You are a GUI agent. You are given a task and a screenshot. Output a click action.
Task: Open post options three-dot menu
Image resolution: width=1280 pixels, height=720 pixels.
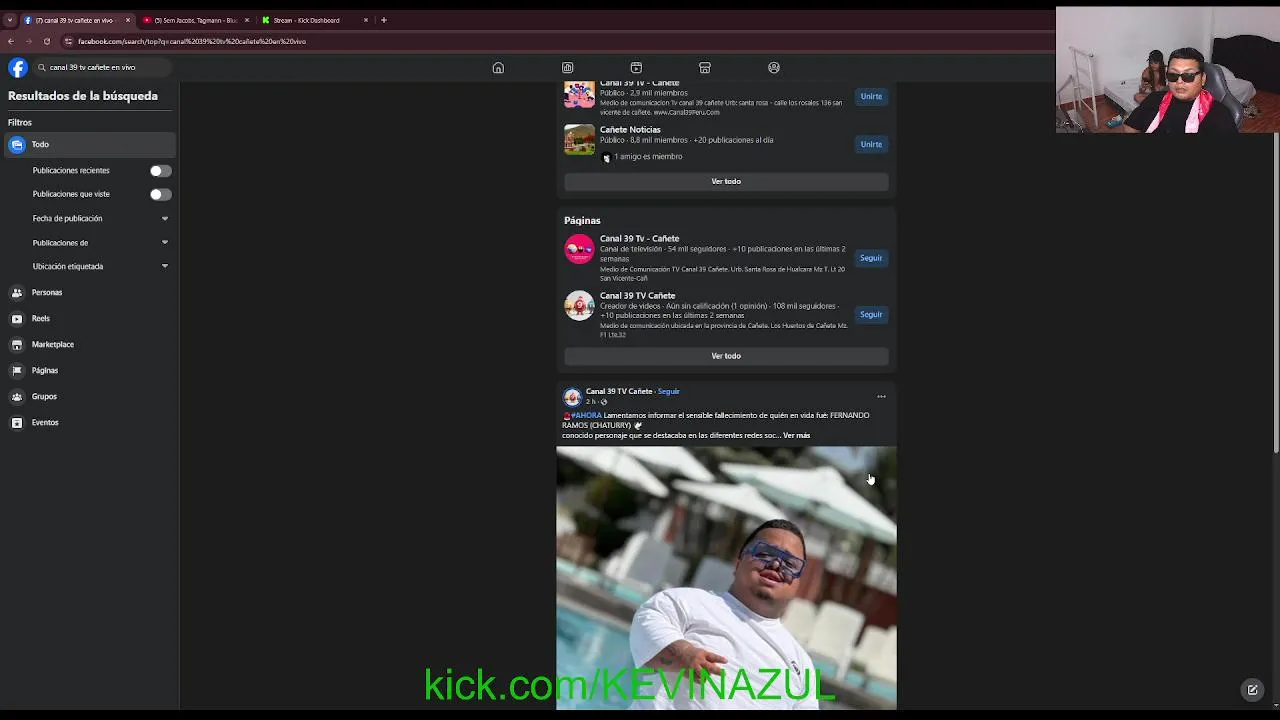tap(881, 397)
